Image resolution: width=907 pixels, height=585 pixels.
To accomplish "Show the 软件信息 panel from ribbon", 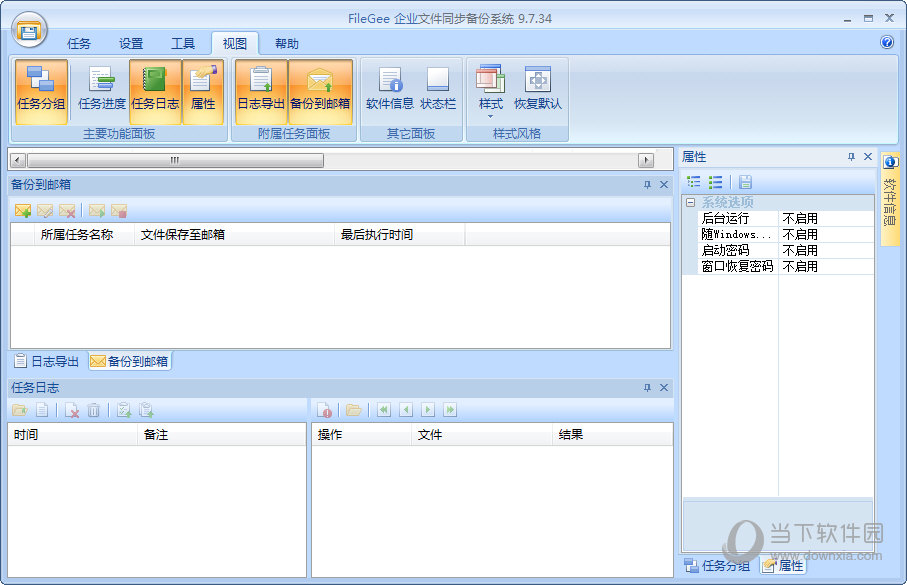I will tap(390, 91).
